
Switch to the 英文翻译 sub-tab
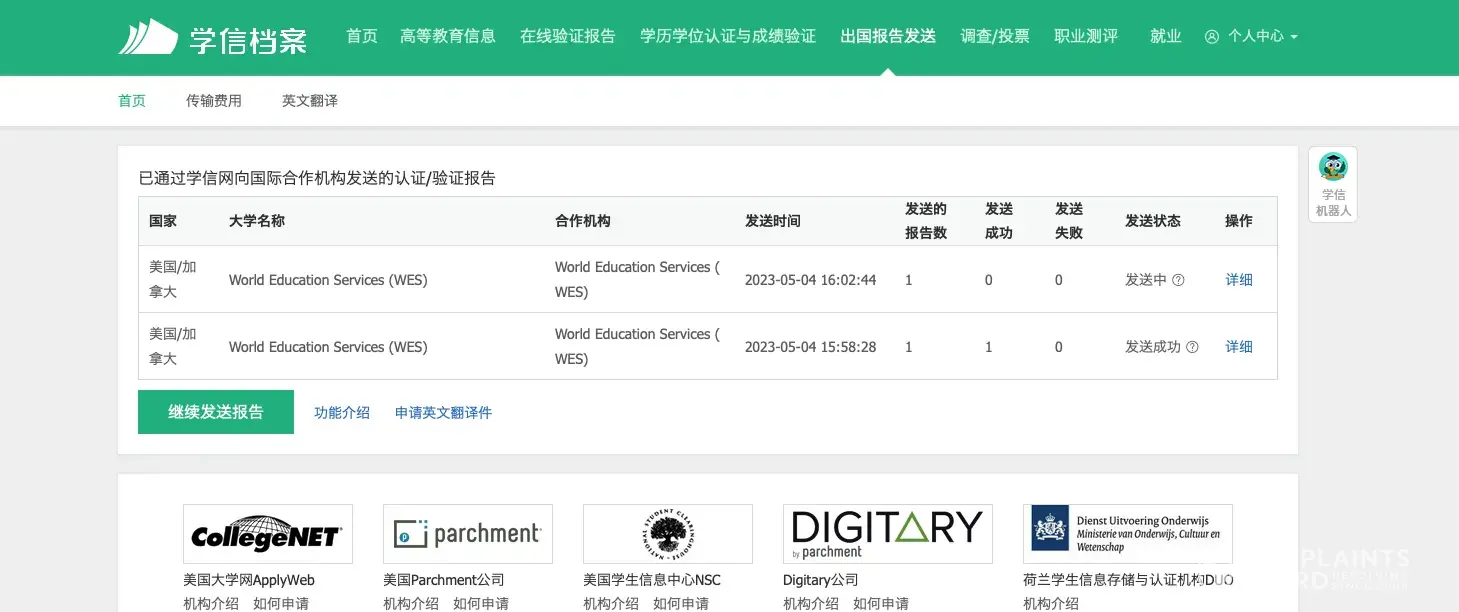[x=310, y=101]
